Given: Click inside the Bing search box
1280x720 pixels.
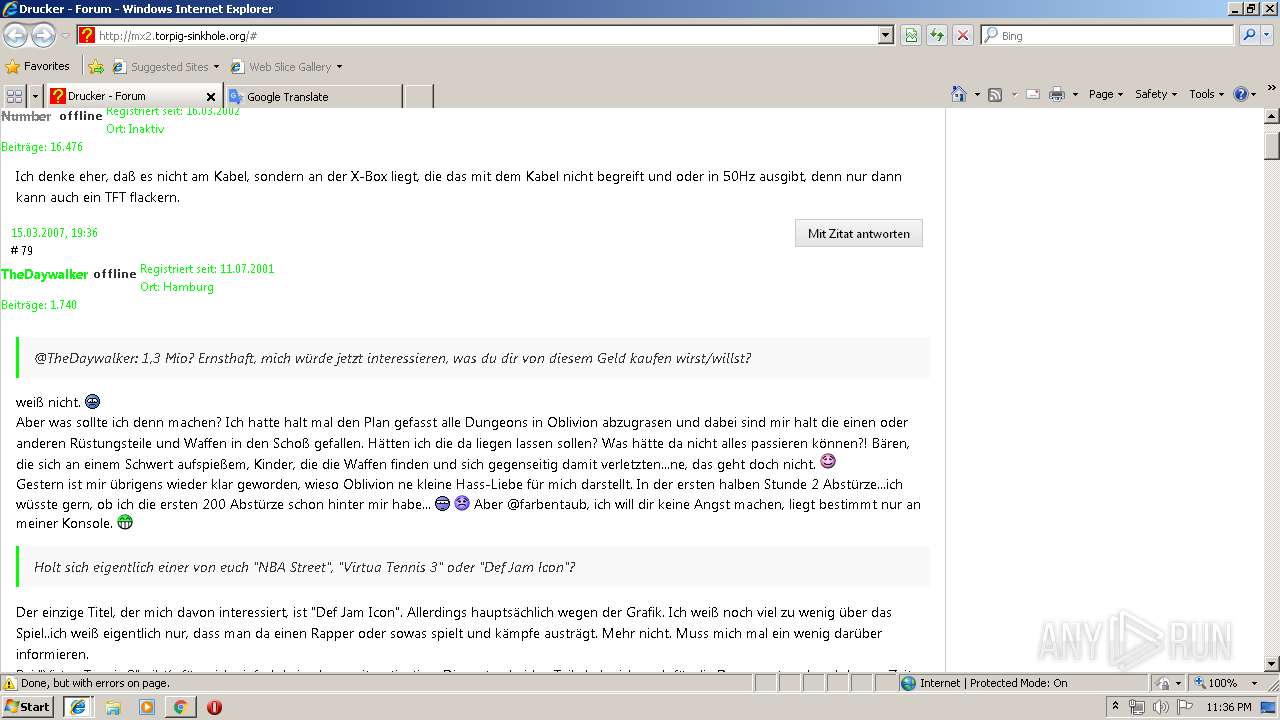Looking at the screenshot, I should tap(1108, 35).
